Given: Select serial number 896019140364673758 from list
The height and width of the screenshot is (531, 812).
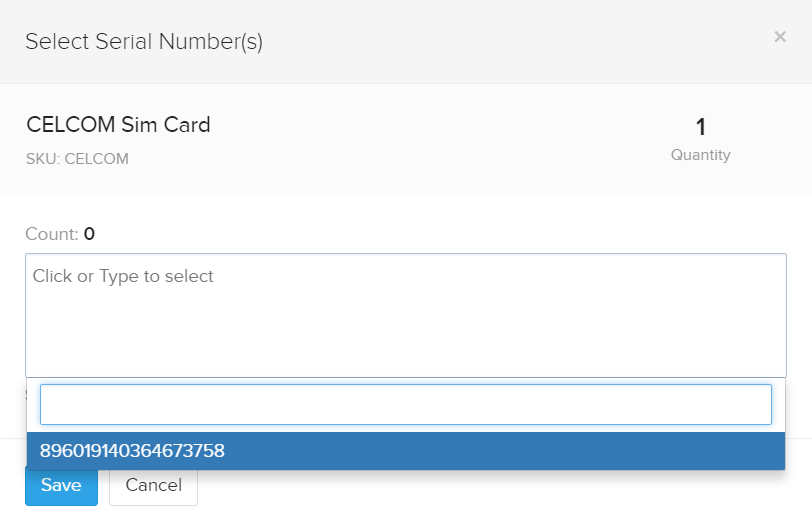Looking at the screenshot, I should [x=132, y=451].
